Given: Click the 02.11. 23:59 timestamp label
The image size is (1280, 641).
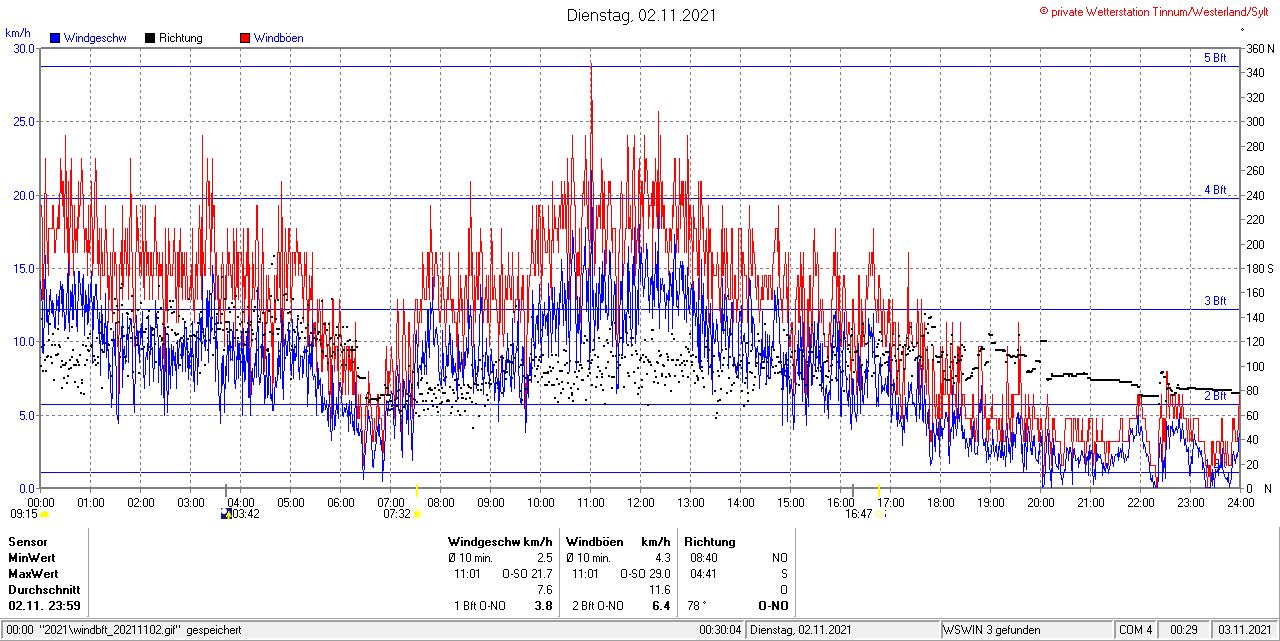Looking at the screenshot, I should coord(44,606).
